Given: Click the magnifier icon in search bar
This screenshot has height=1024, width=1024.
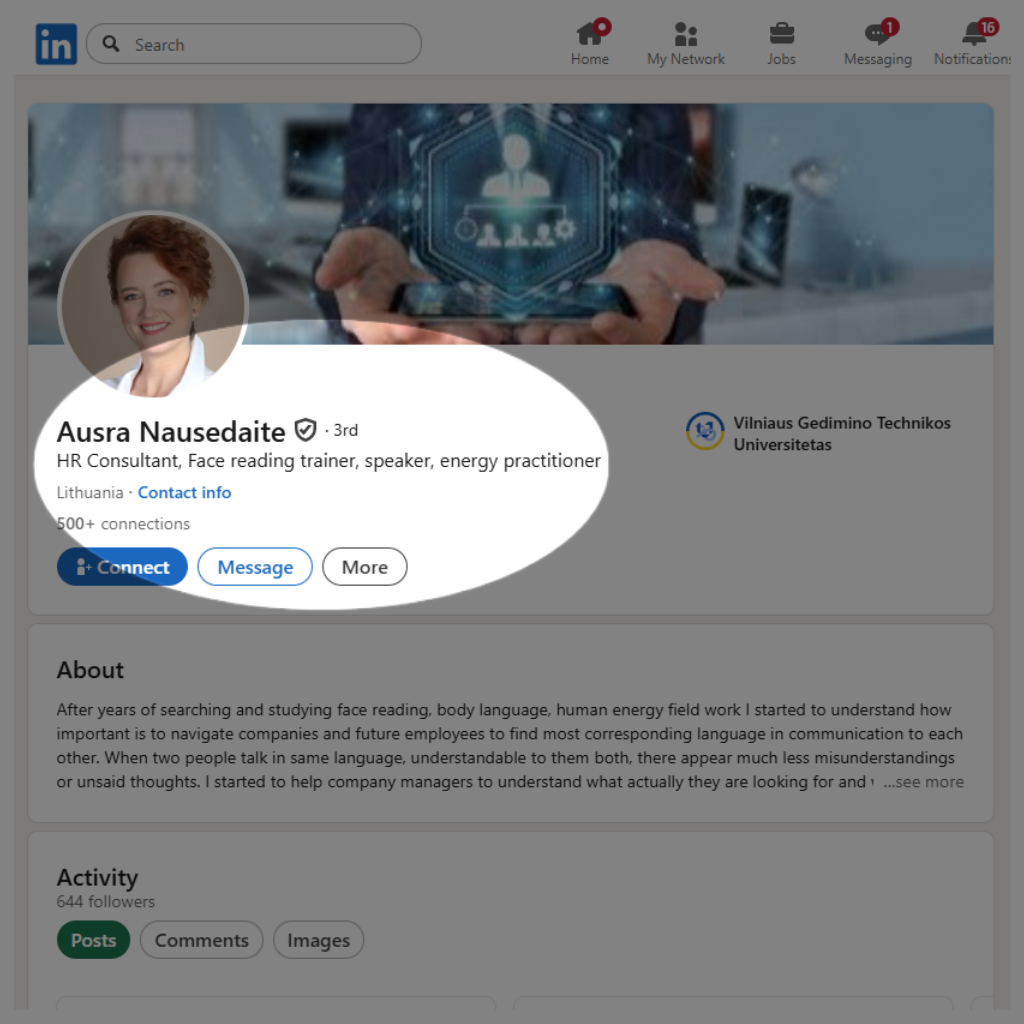Looking at the screenshot, I should (113, 45).
